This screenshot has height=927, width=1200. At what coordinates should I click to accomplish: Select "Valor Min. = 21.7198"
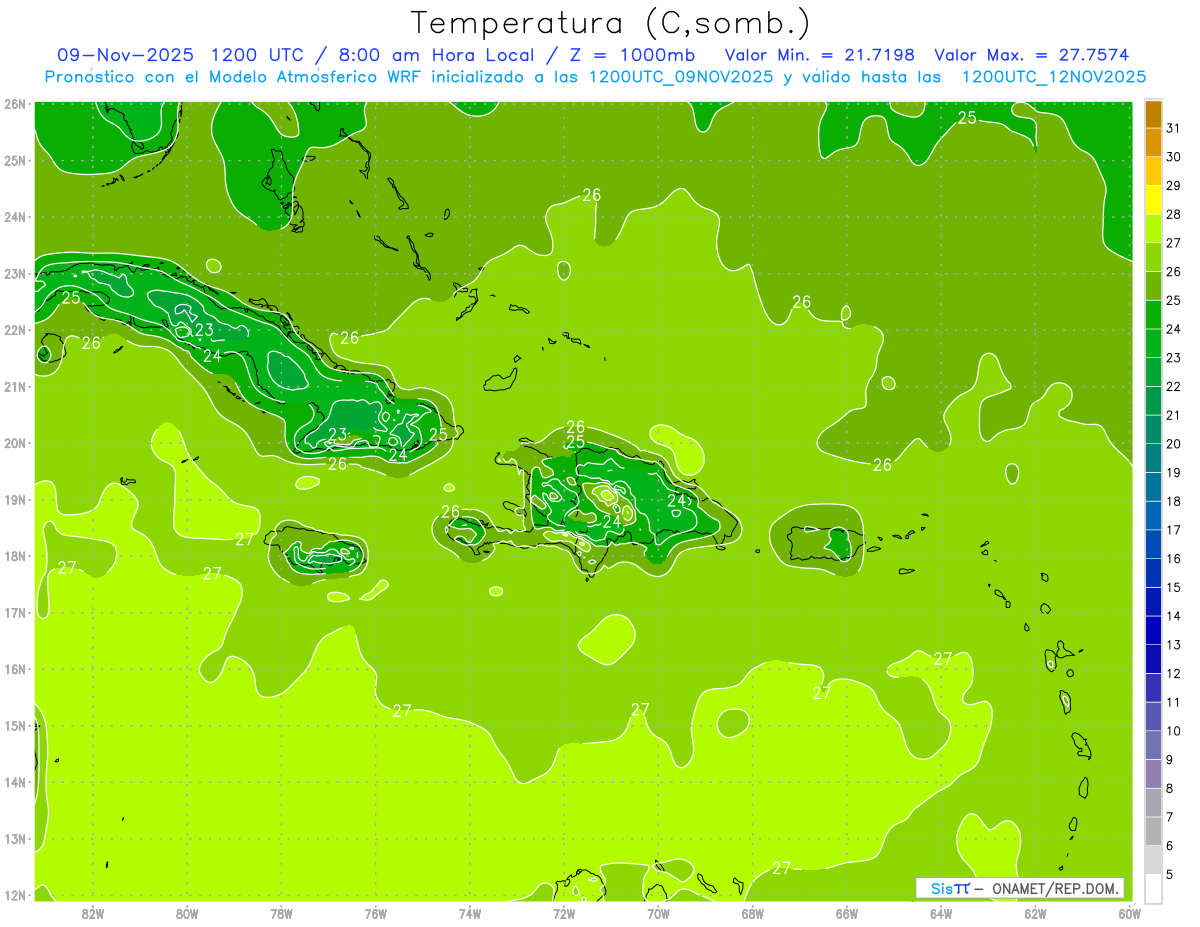[x=819, y=55]
